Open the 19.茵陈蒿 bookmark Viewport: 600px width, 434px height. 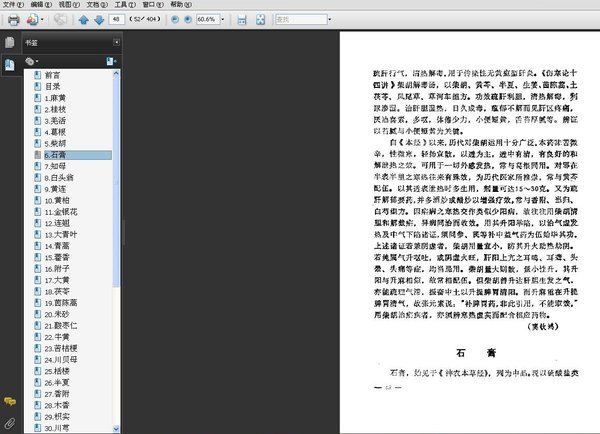pos(61,303)
